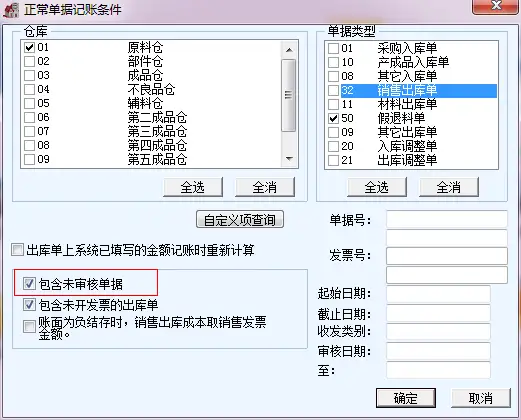The width and height of the screenshot is (521, 420).
Task: Toggle 包含未审核单据 checkbox
Action: click(x=29, y=284)
